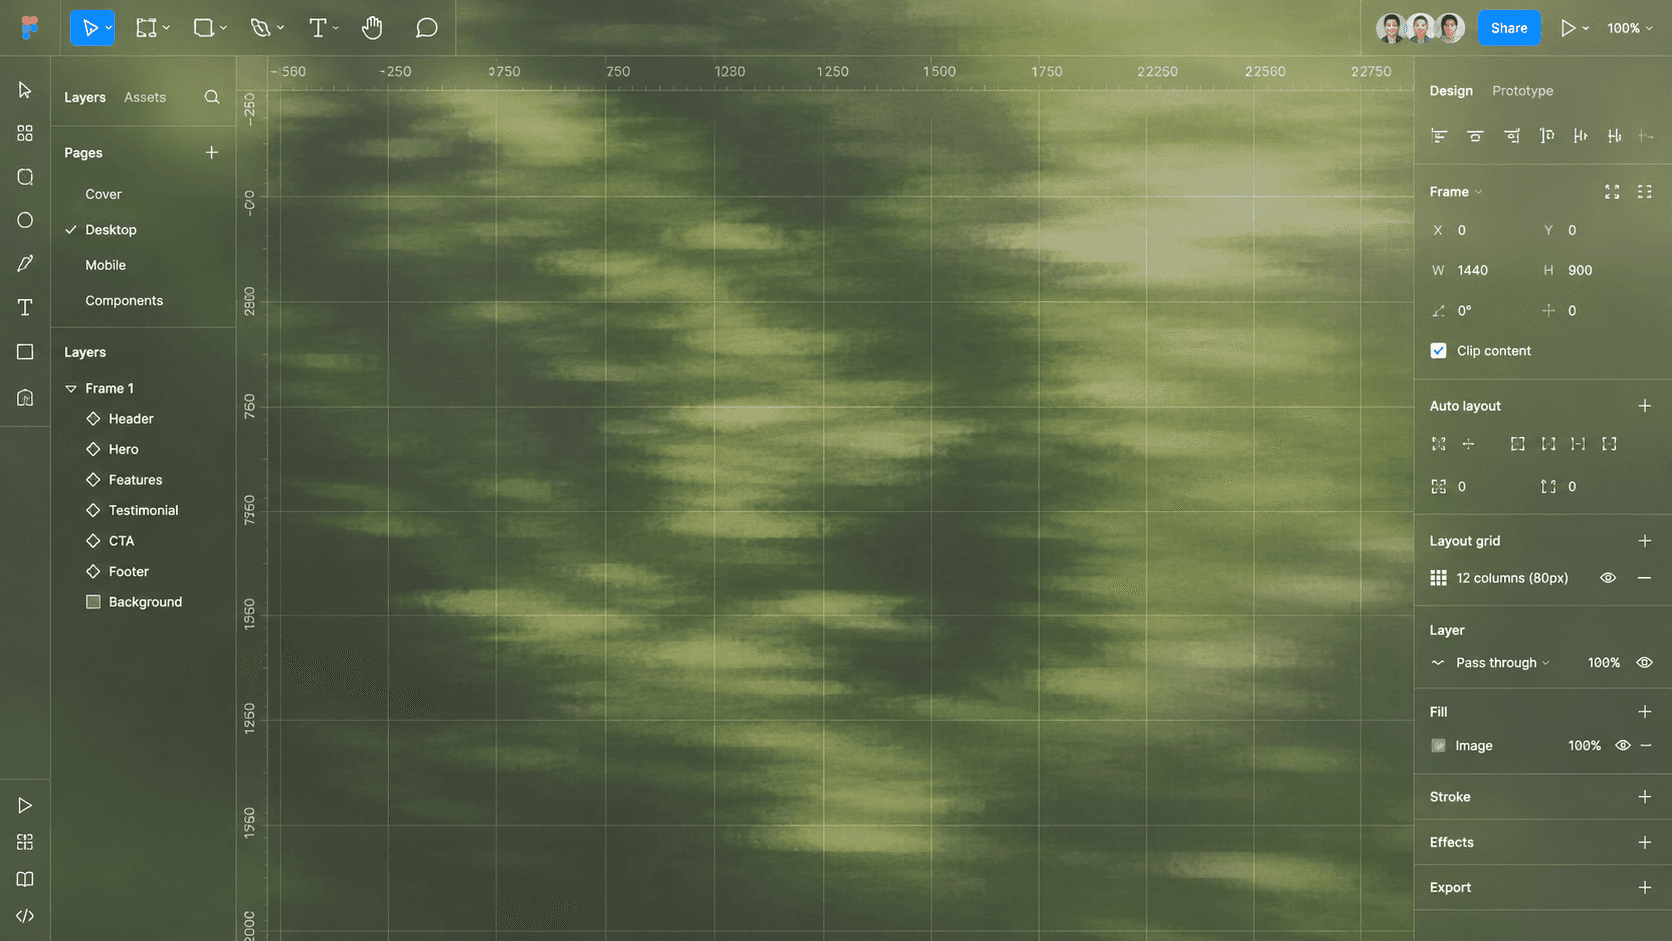Click the align bottom icon in Design panel
This screenshot has height=941, width=1672.
(x=1614, y=136)
